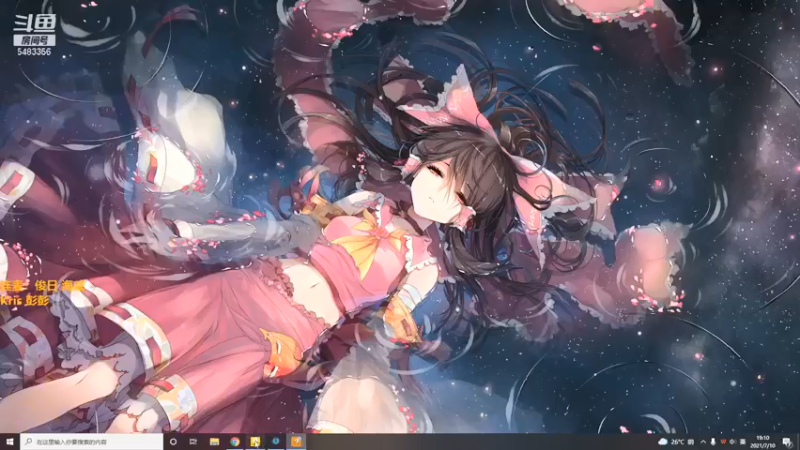The image size is (800, 450).
Task: Click the microphone icon in system tray
Action: tap(713, 442)
